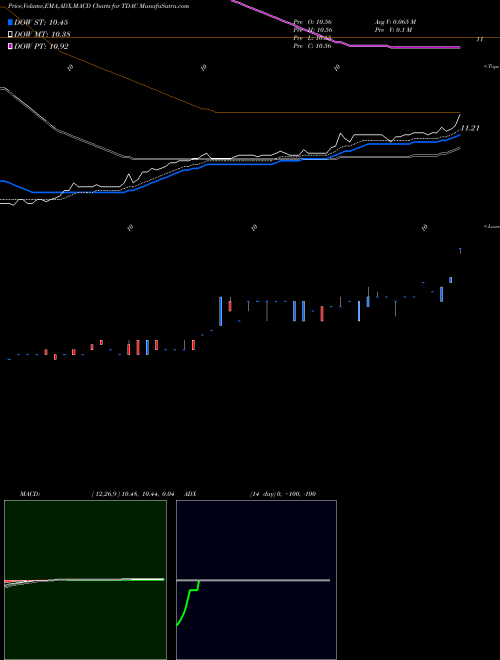Click the 'Pre O: 10.36' value
The height and width of the screenshot is (660, 500).
313,22
